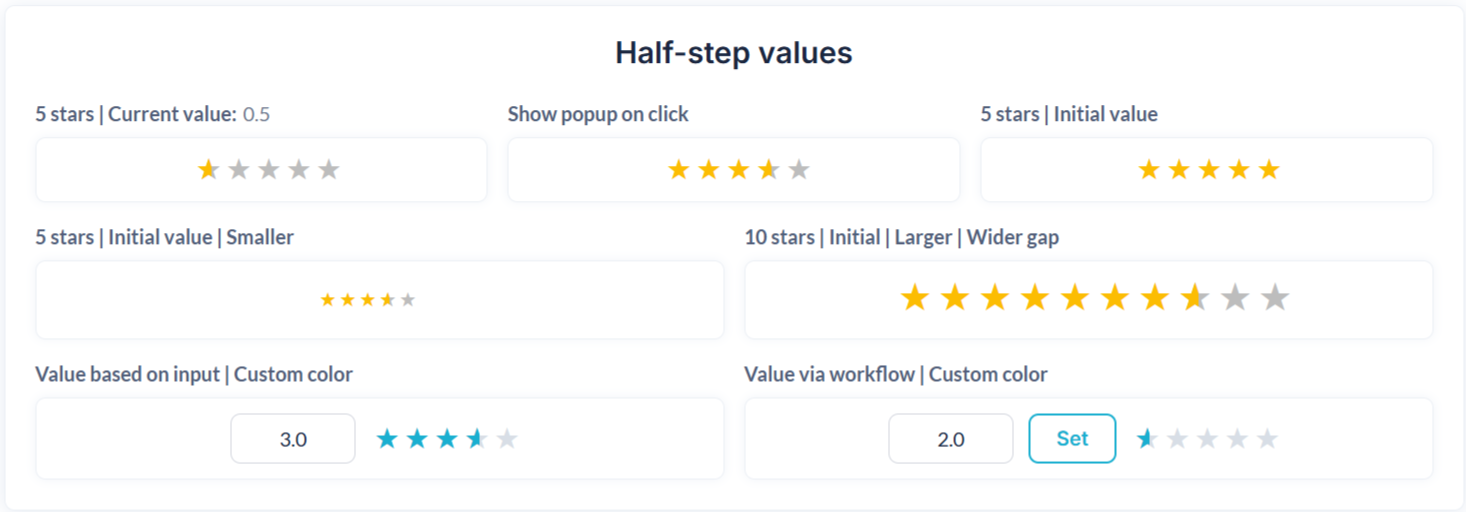Click tenth star in 10 stars rating
This screenshot has width=1466, height=512.
(1274, 298)
